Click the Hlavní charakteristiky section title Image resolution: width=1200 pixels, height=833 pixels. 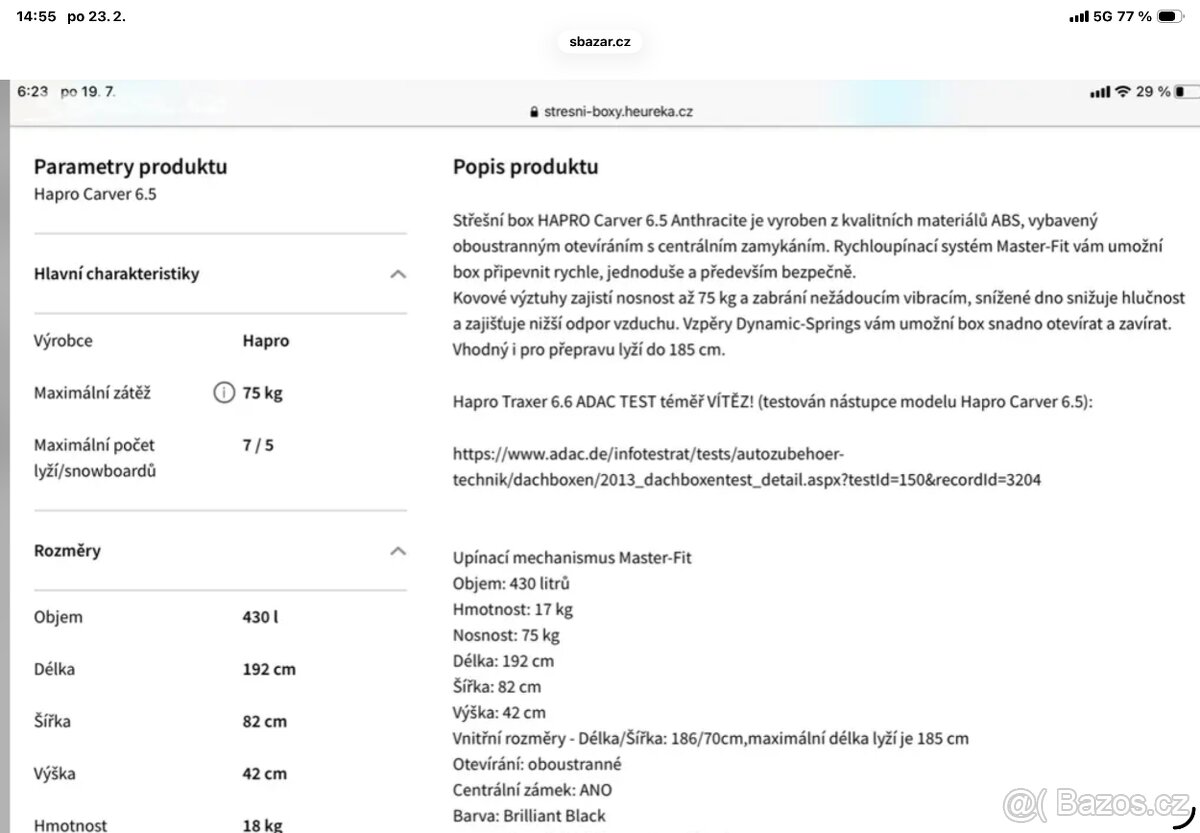116,274
